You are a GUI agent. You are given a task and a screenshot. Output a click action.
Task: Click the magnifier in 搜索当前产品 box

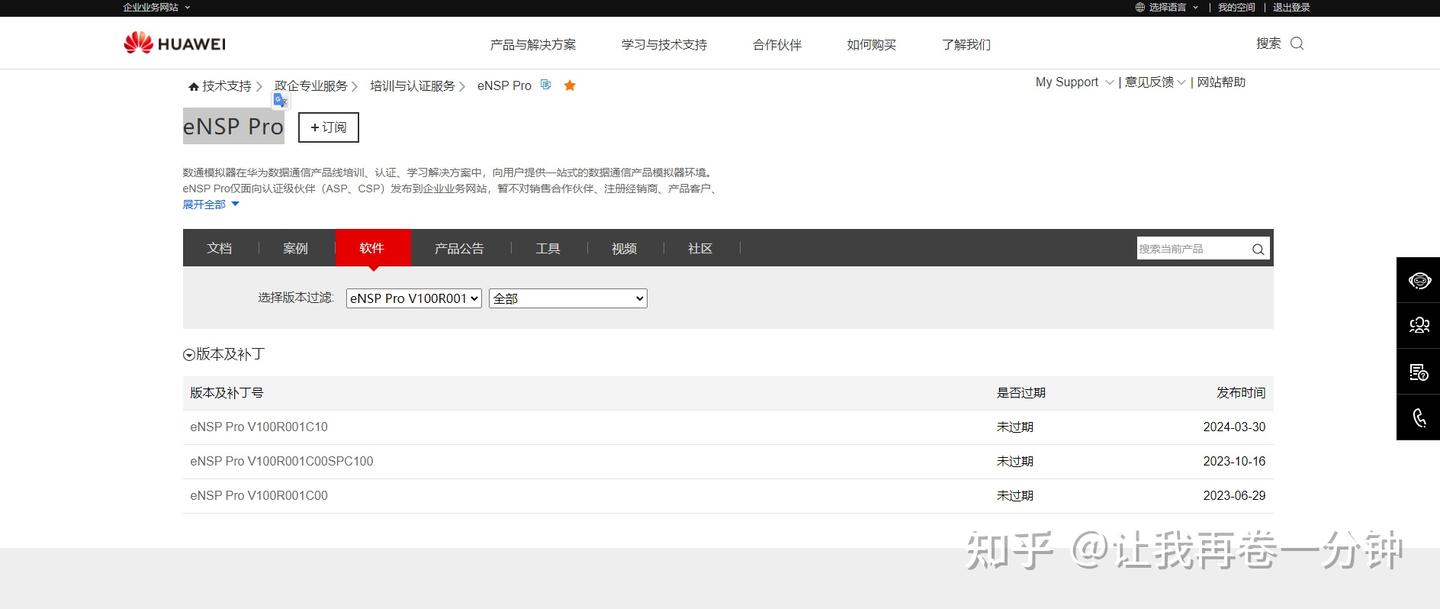click(x=1257, y=248)
